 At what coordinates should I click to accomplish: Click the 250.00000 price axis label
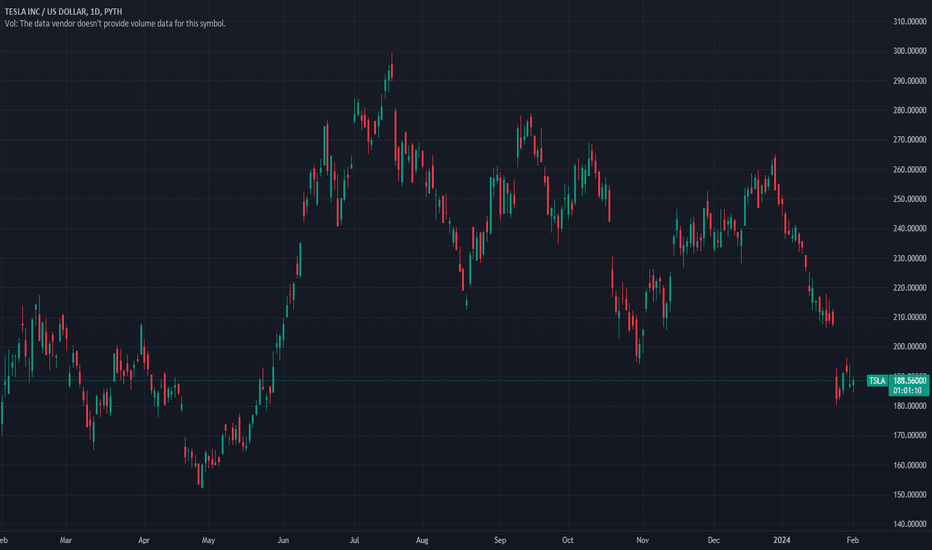click(x=909, y=199)
